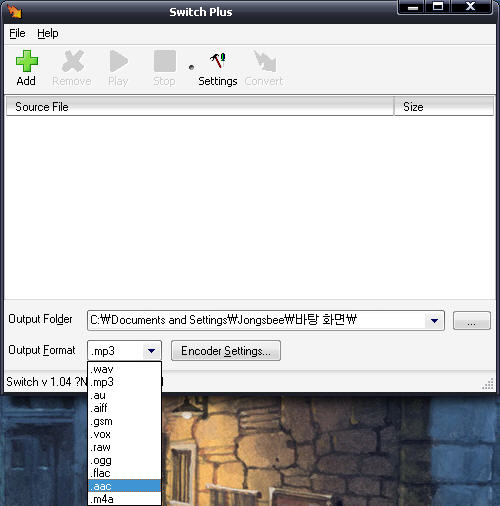
Task: Collapse the Output Format dropdown arrow
Action: click(152, 351)
